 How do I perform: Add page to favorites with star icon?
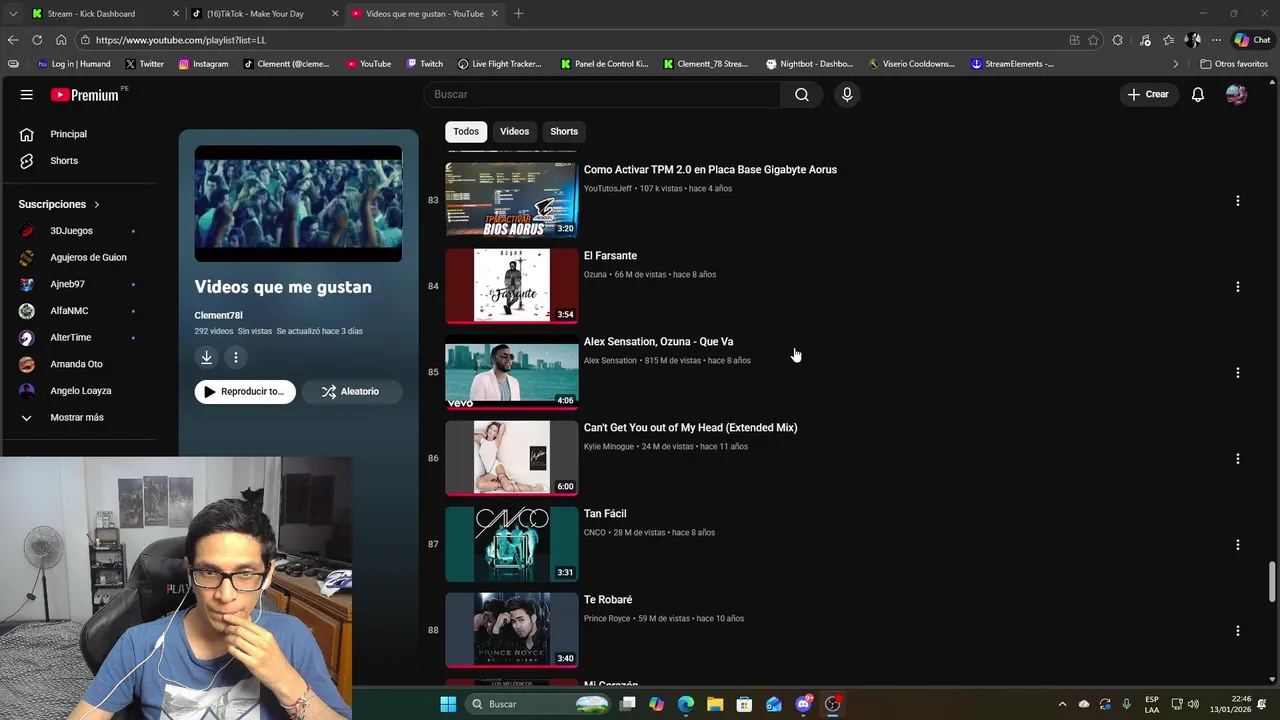point(1093,40)
